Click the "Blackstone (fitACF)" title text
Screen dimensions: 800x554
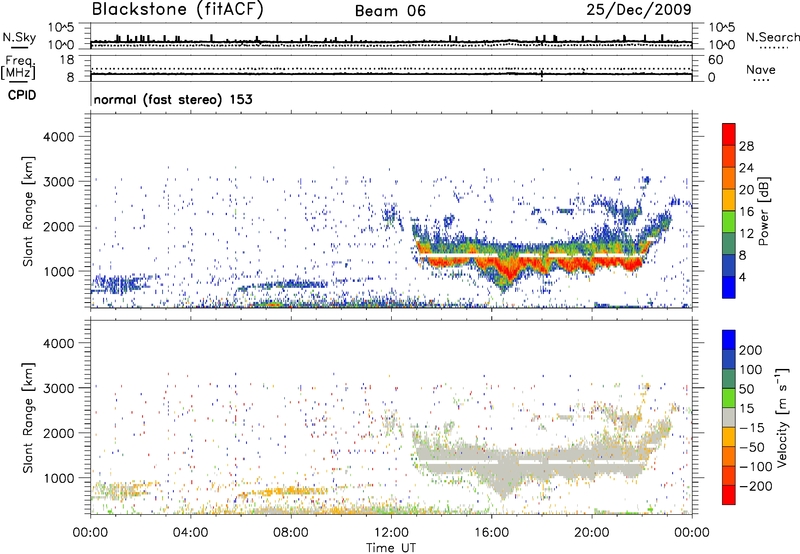tap(178, 9)
